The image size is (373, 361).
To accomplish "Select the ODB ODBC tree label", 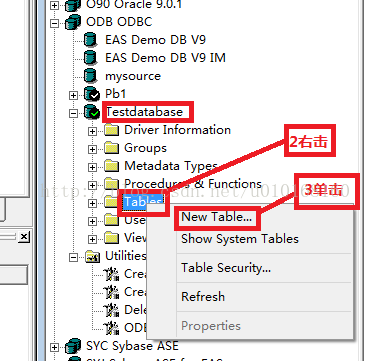I will click(119, 22).
